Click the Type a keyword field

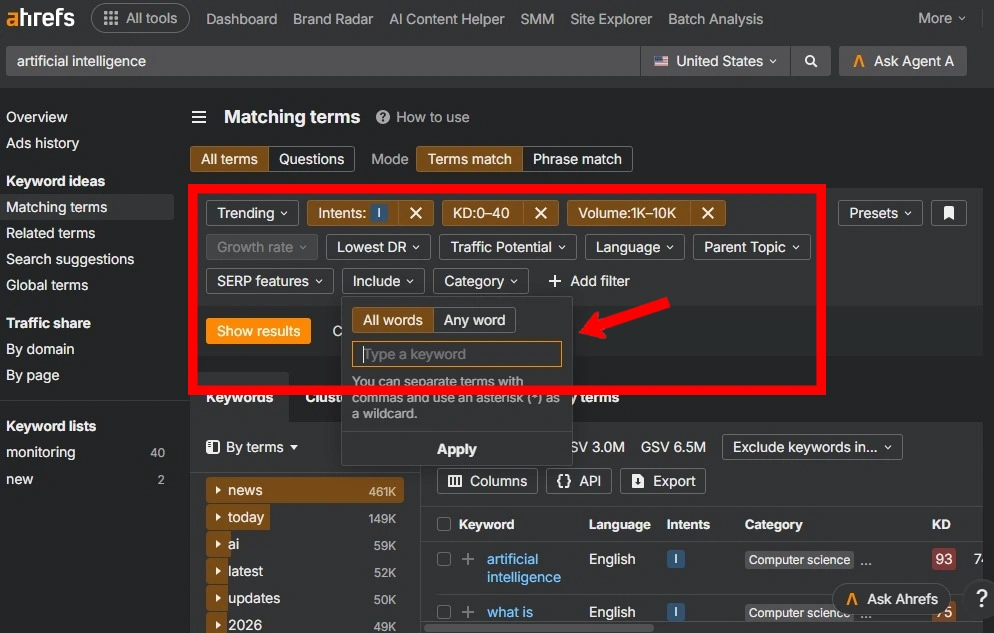coord(456,354)
